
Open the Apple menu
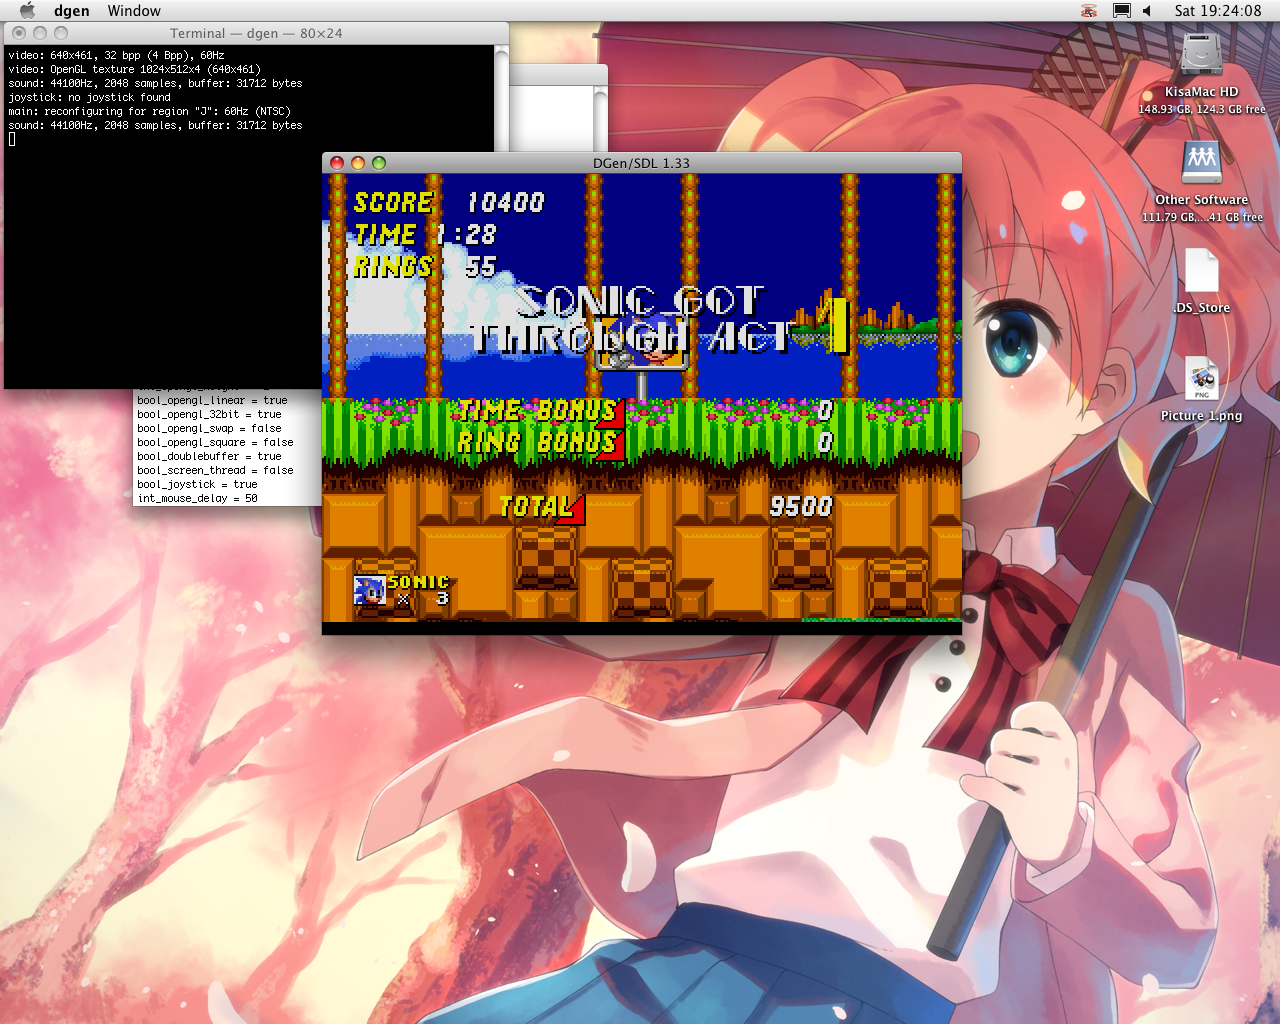coord(28,11)
